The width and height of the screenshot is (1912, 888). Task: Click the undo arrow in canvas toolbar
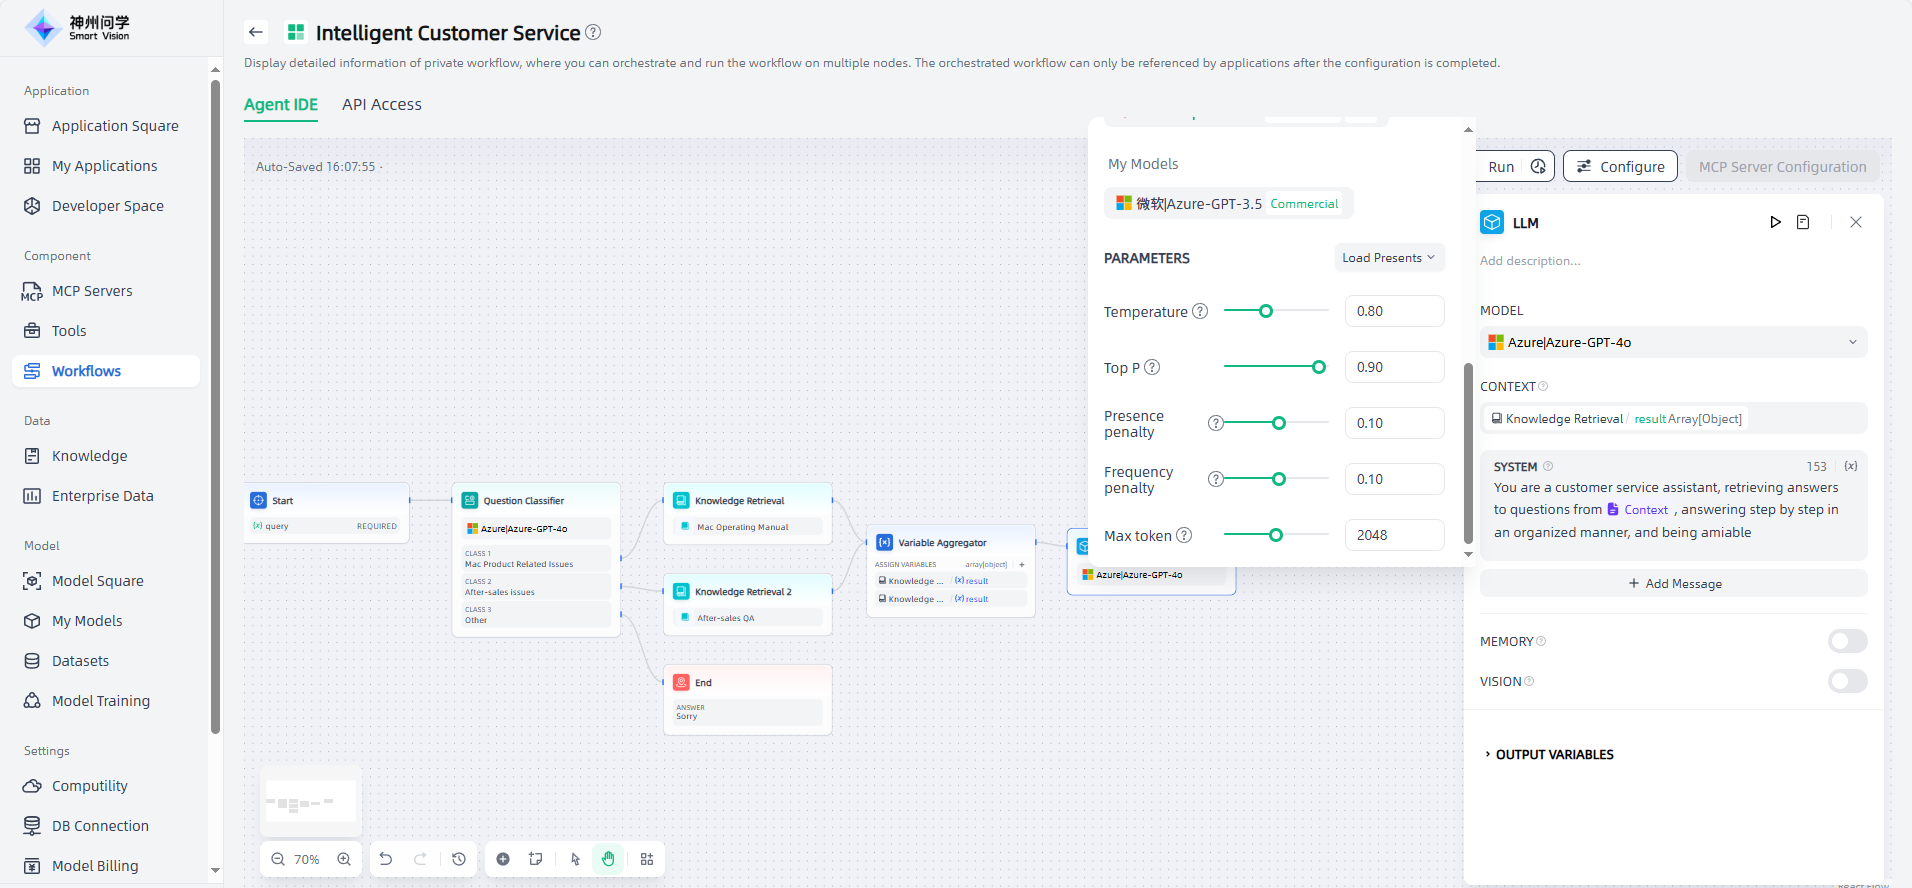pos(386,859)
